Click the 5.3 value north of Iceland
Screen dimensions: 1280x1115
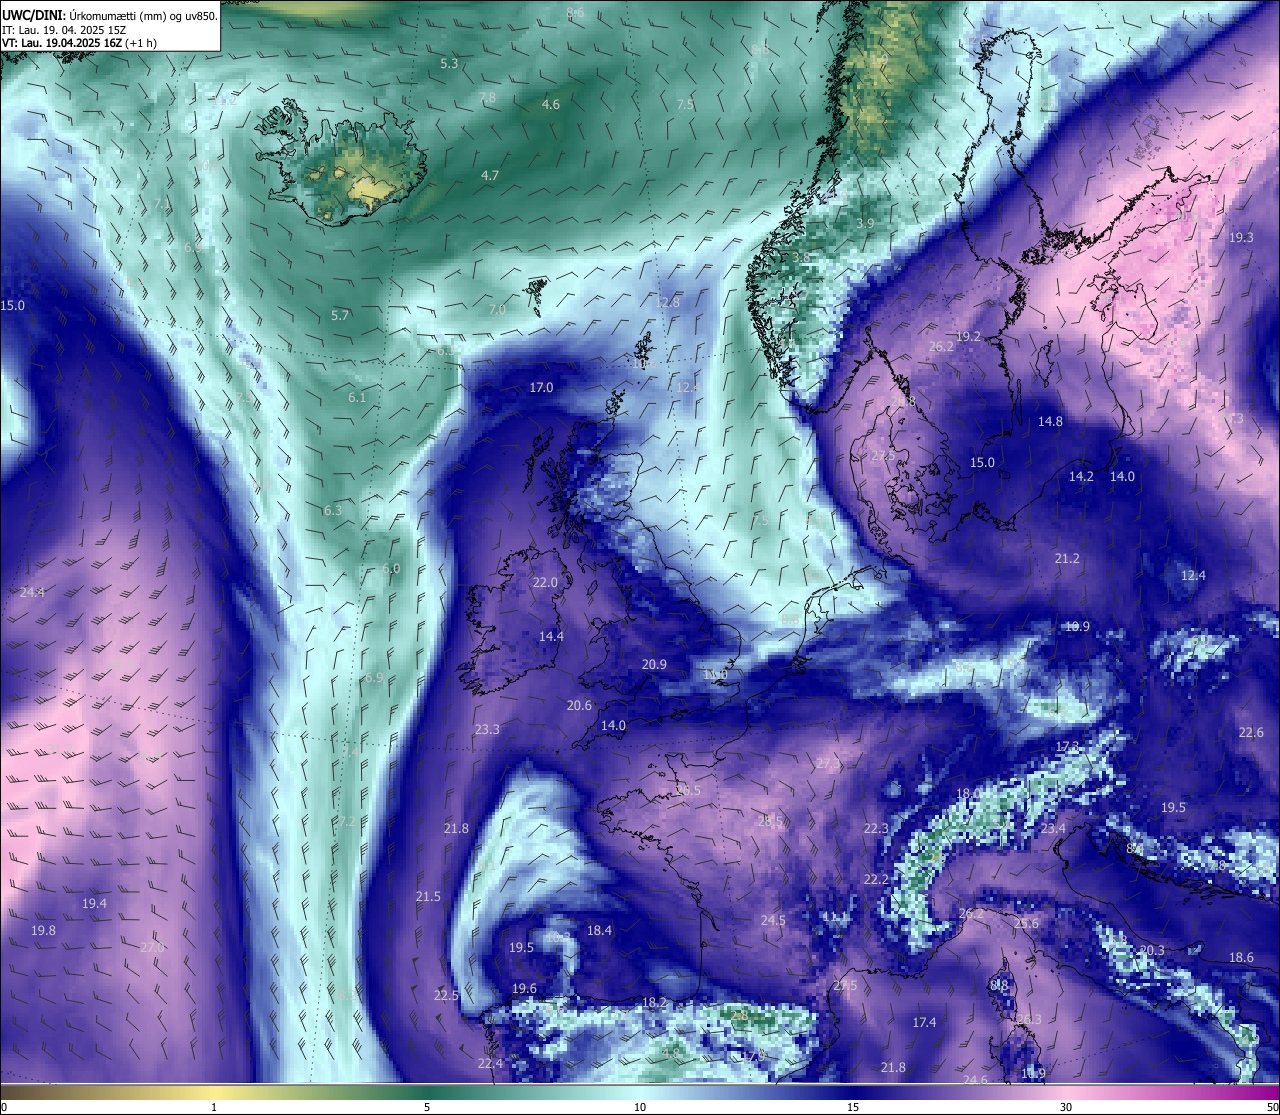pyautogui.click(x=449, y=64)
